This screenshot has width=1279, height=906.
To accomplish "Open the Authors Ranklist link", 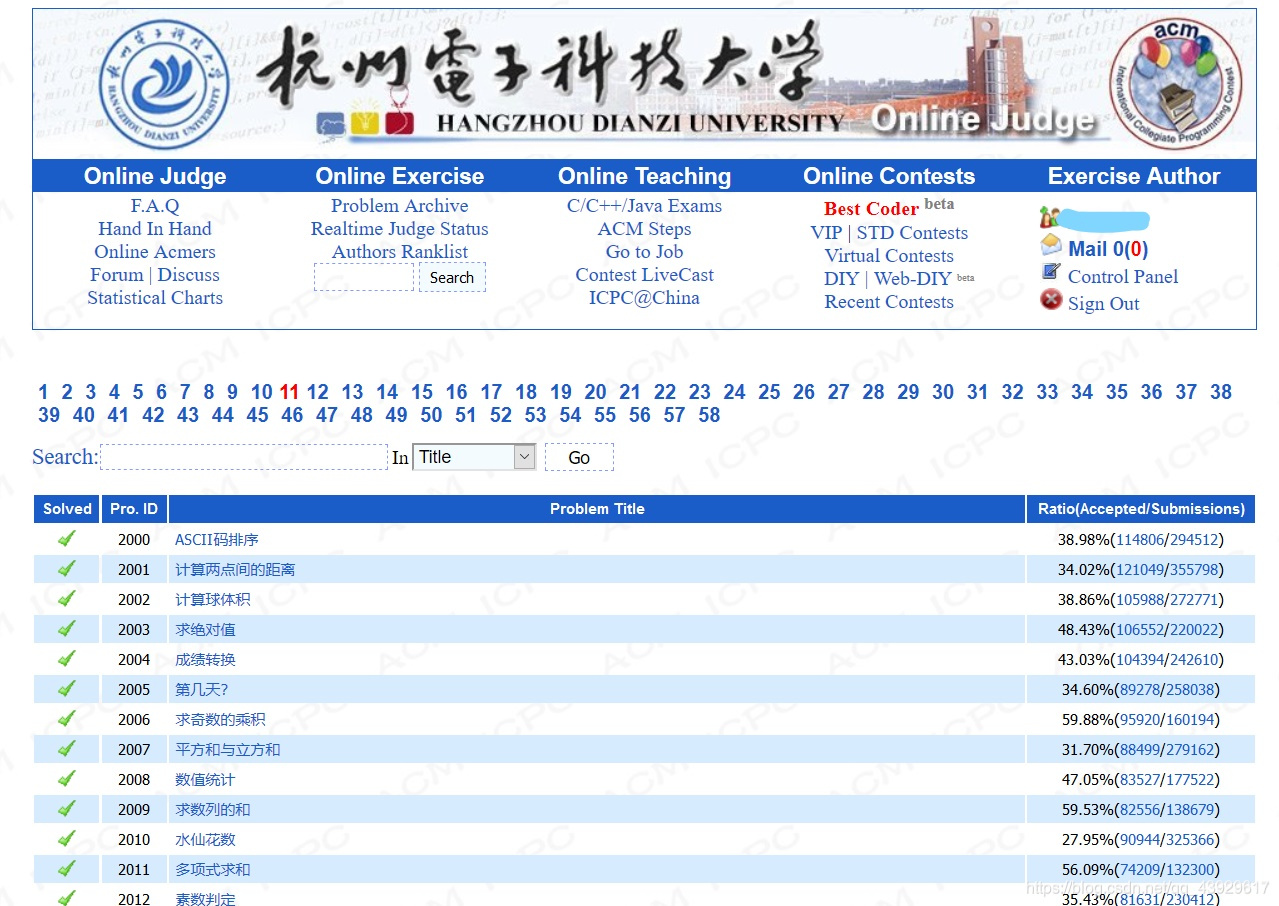I will coord(400,252).
